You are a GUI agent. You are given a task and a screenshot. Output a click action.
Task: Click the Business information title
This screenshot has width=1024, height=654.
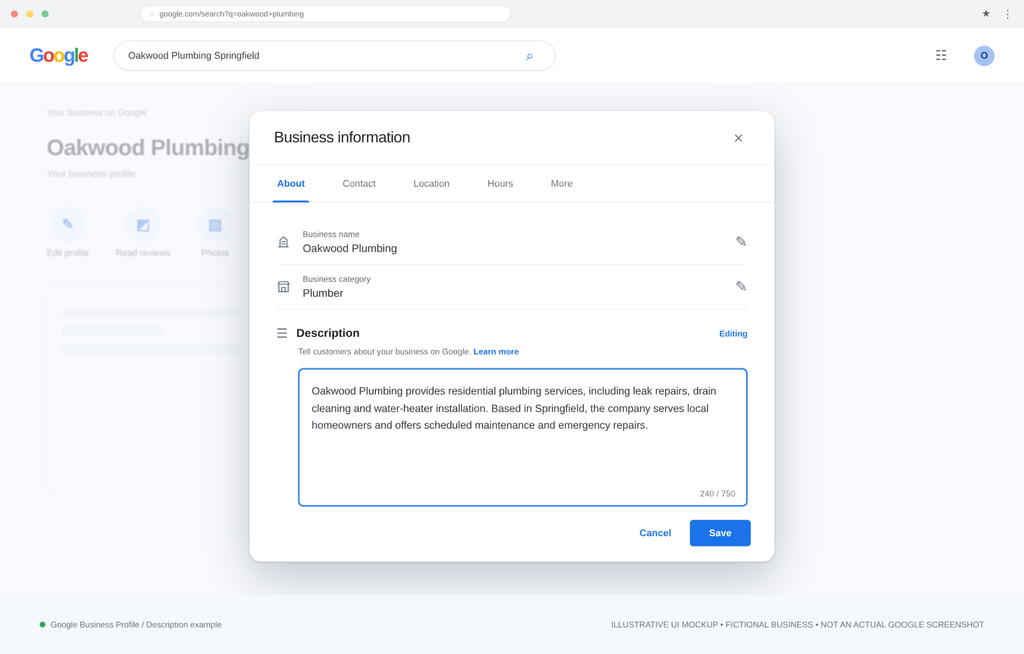point(342,137)
